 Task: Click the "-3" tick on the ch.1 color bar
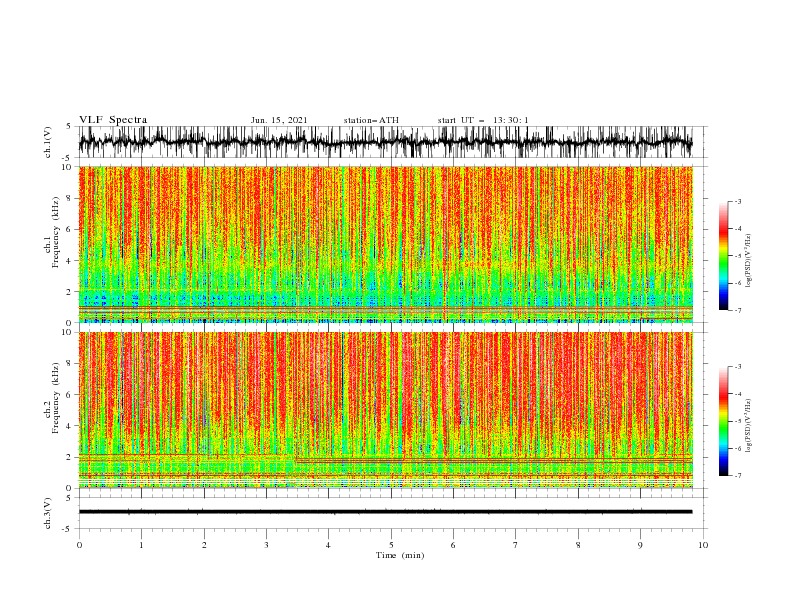738,202
